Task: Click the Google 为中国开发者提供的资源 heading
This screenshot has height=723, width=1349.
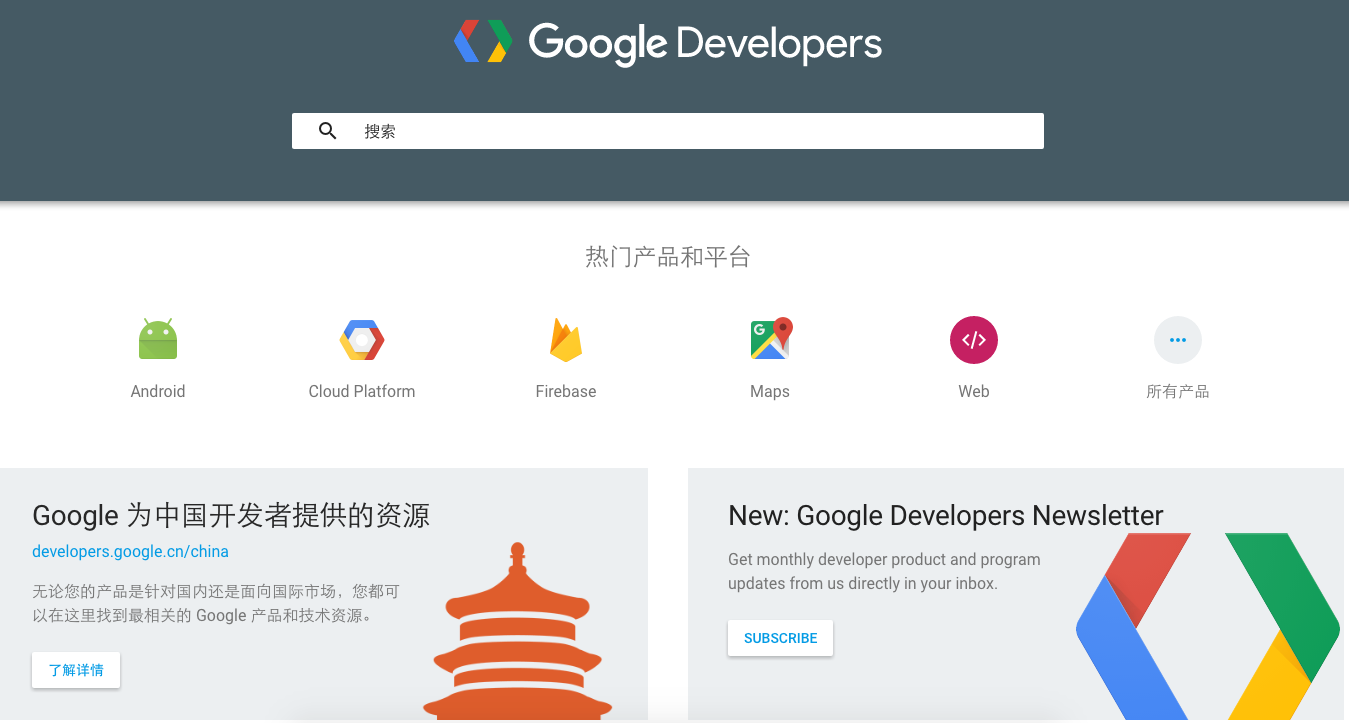Action: tap(231, 516)
